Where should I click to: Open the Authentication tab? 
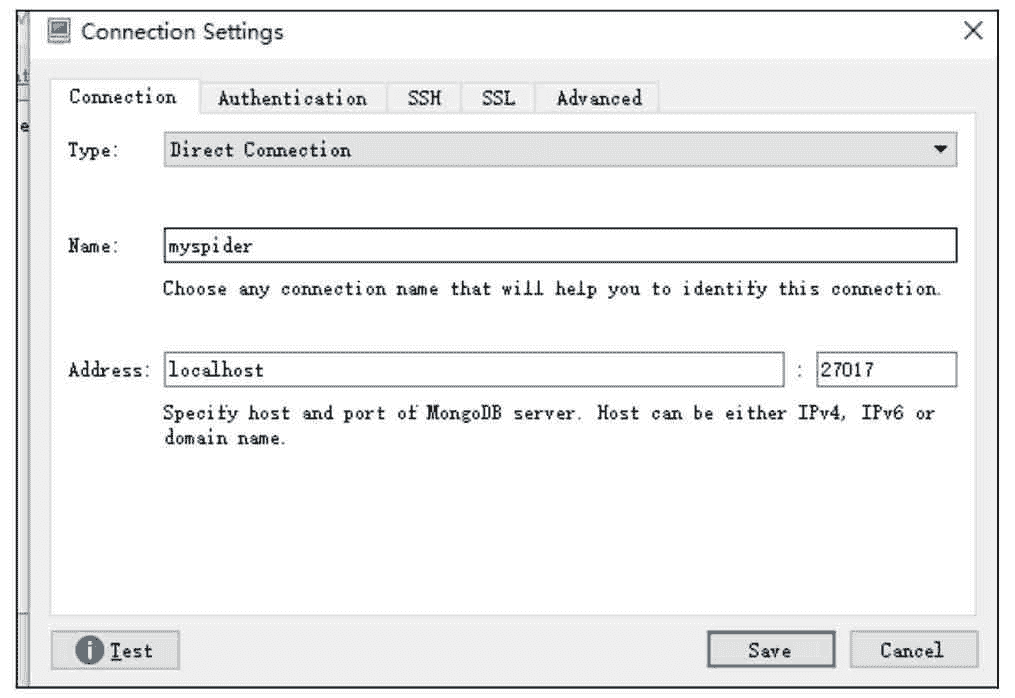point(292,98)
